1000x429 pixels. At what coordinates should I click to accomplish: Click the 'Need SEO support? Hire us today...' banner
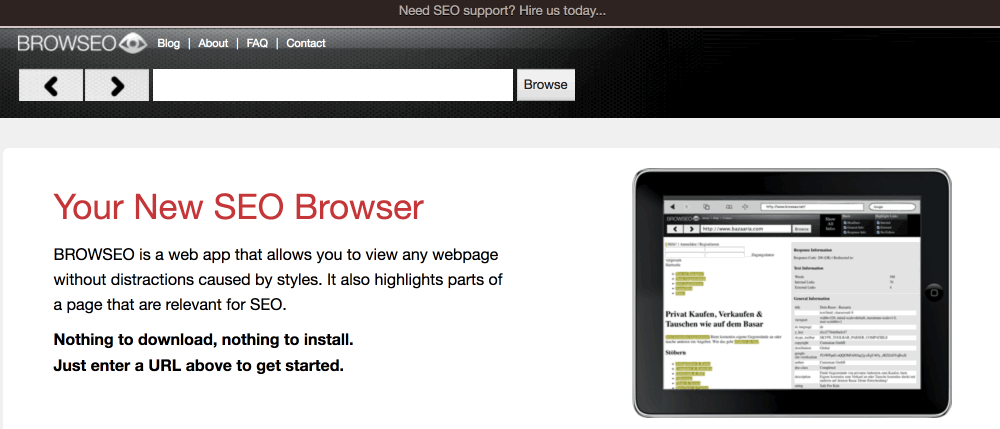pos(502,11)
